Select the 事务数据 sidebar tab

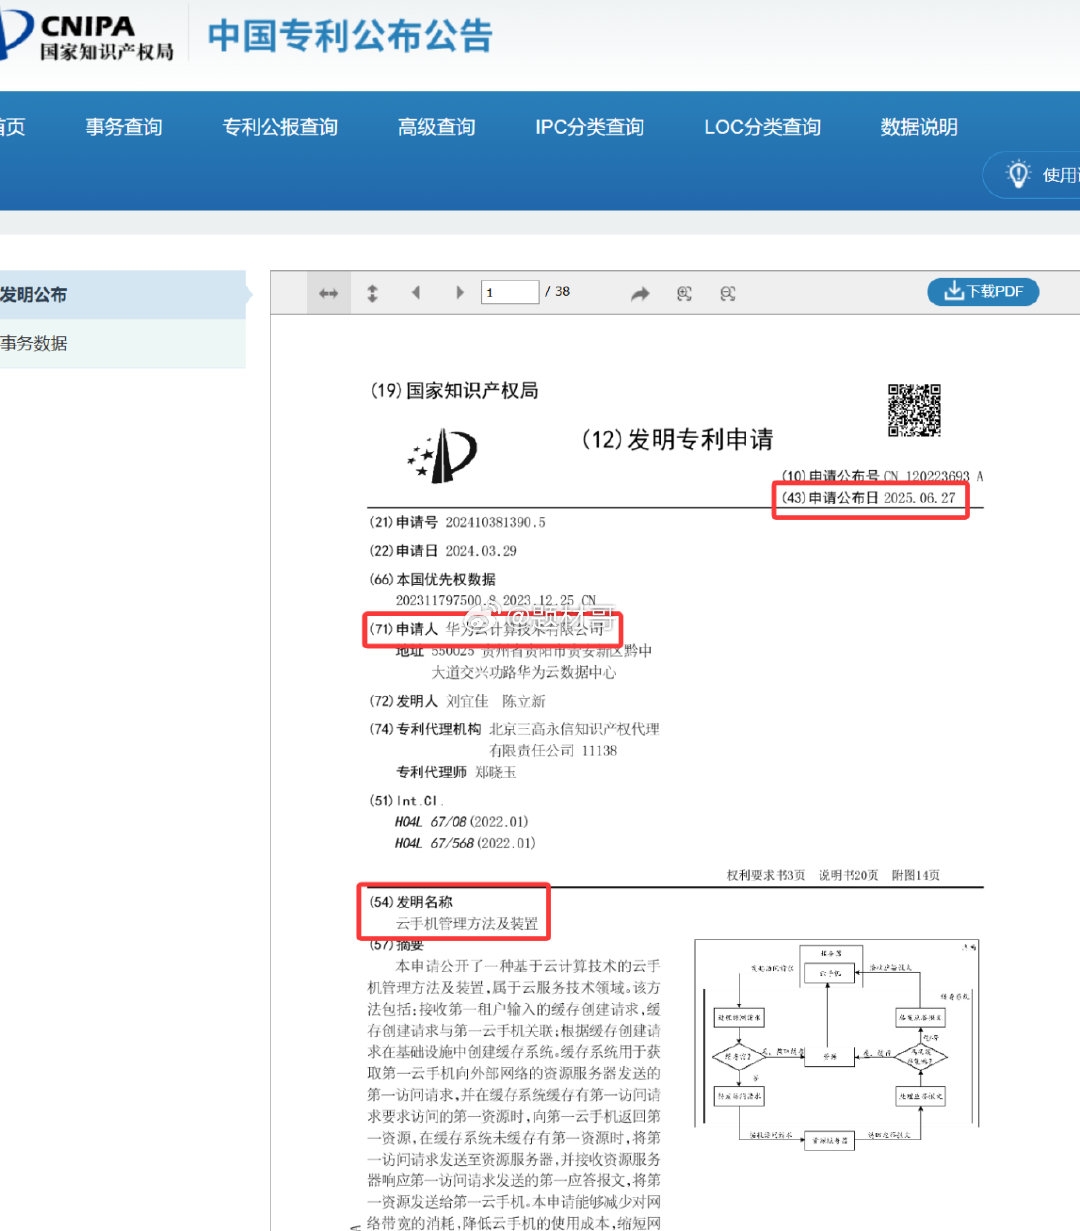122,343
